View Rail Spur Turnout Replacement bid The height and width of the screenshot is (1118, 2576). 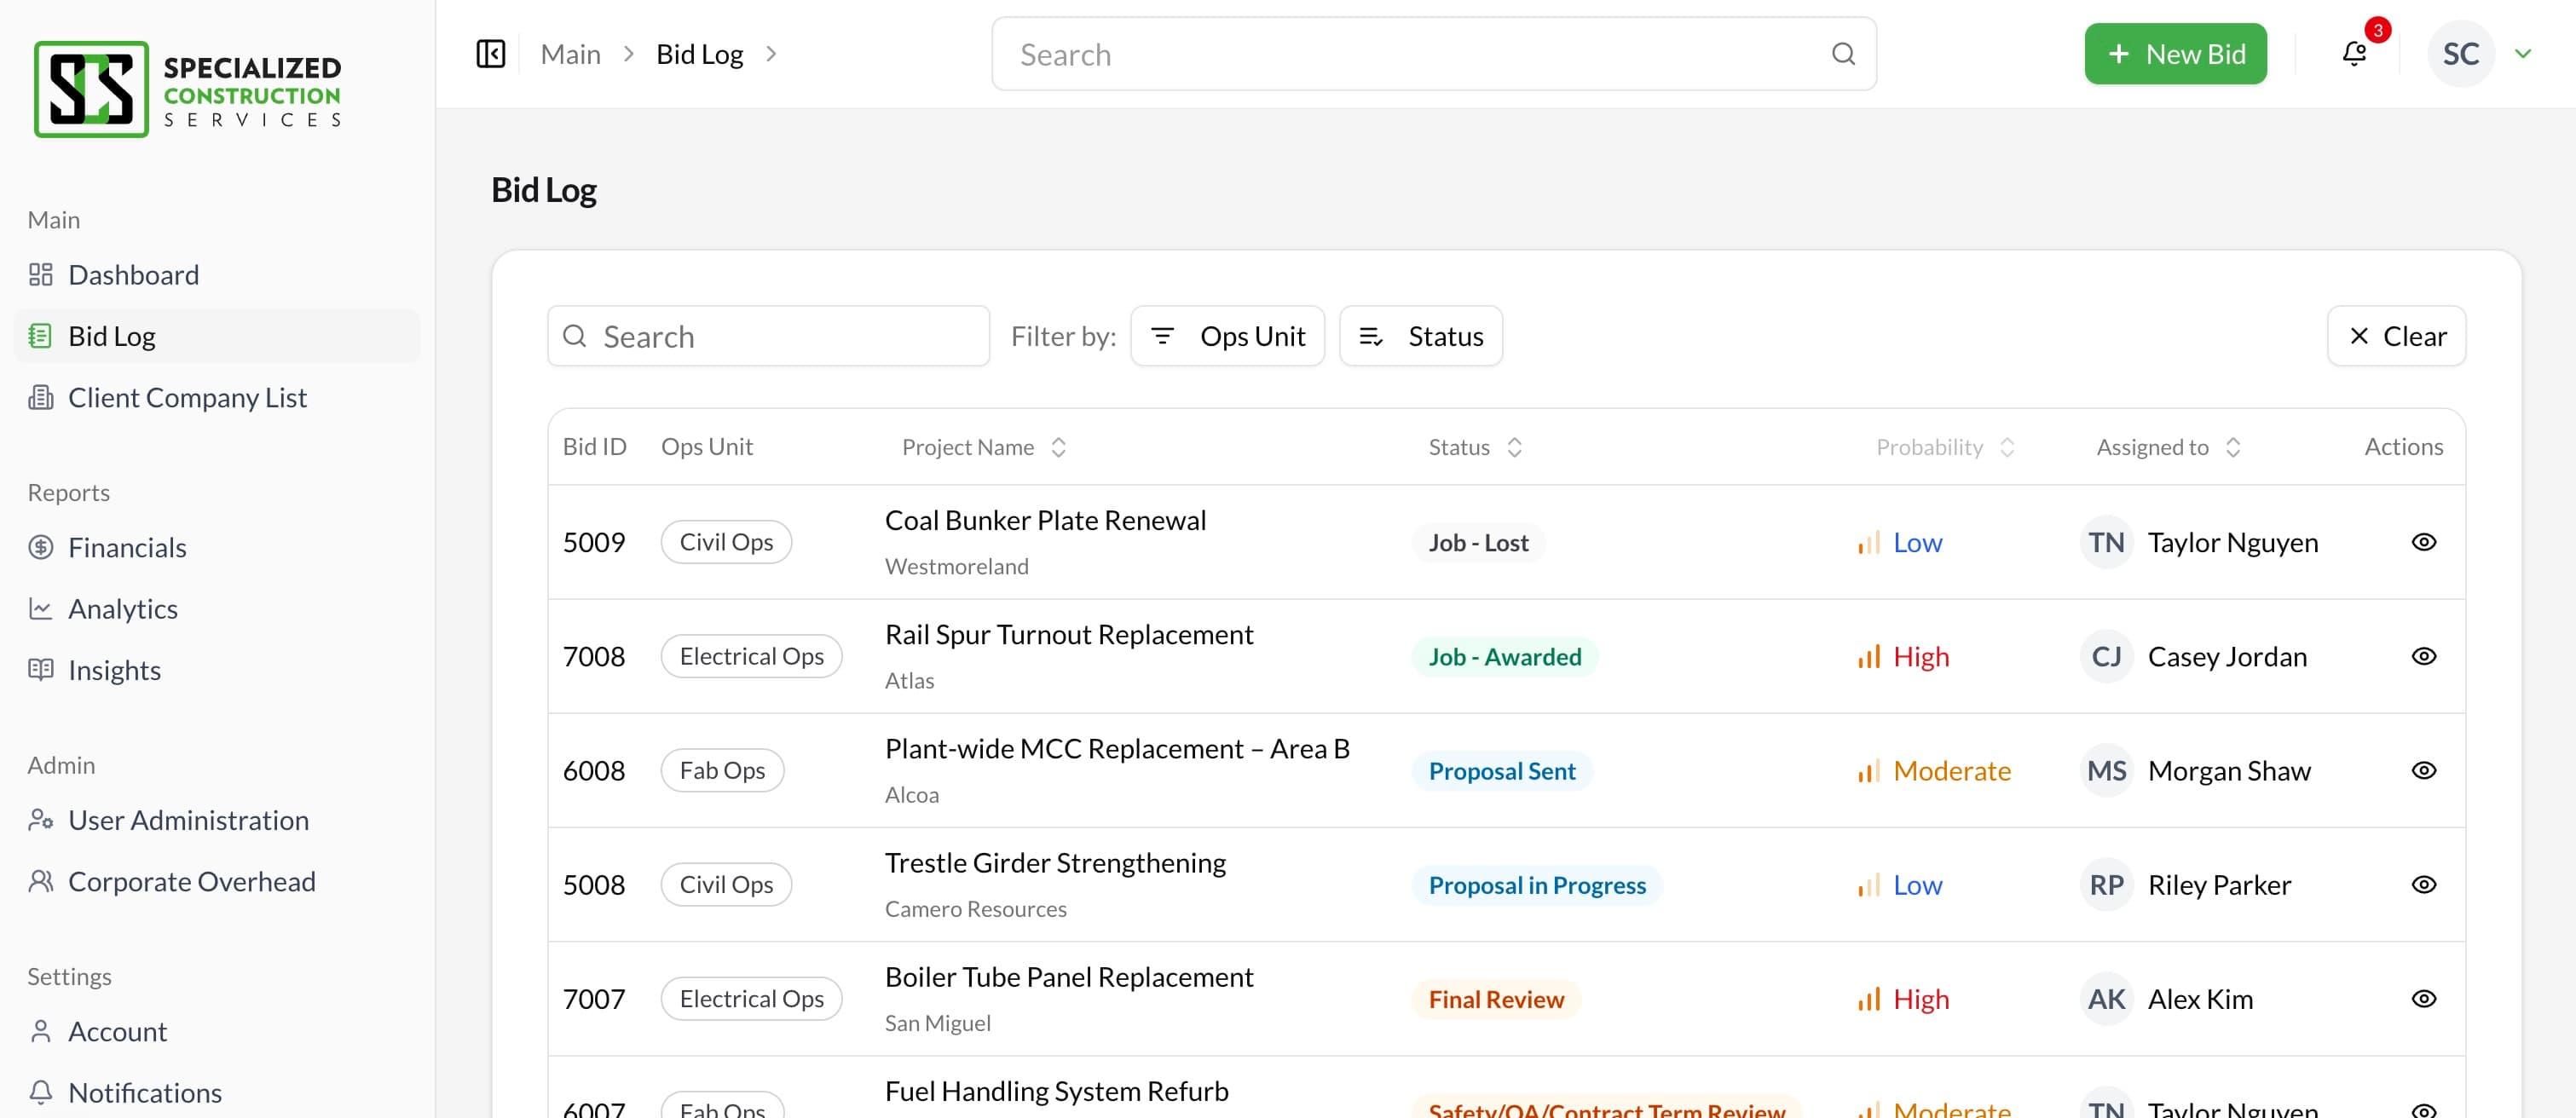(x=2423, y=656)
